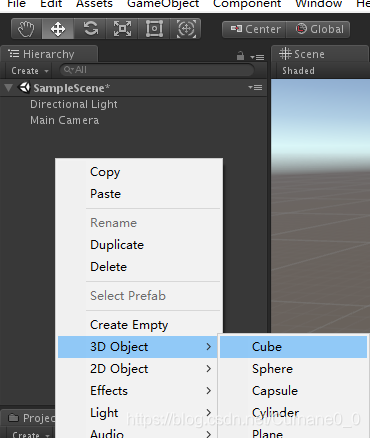
Task: Expand the 2D Object submenu
Action: tap(138, 369)
